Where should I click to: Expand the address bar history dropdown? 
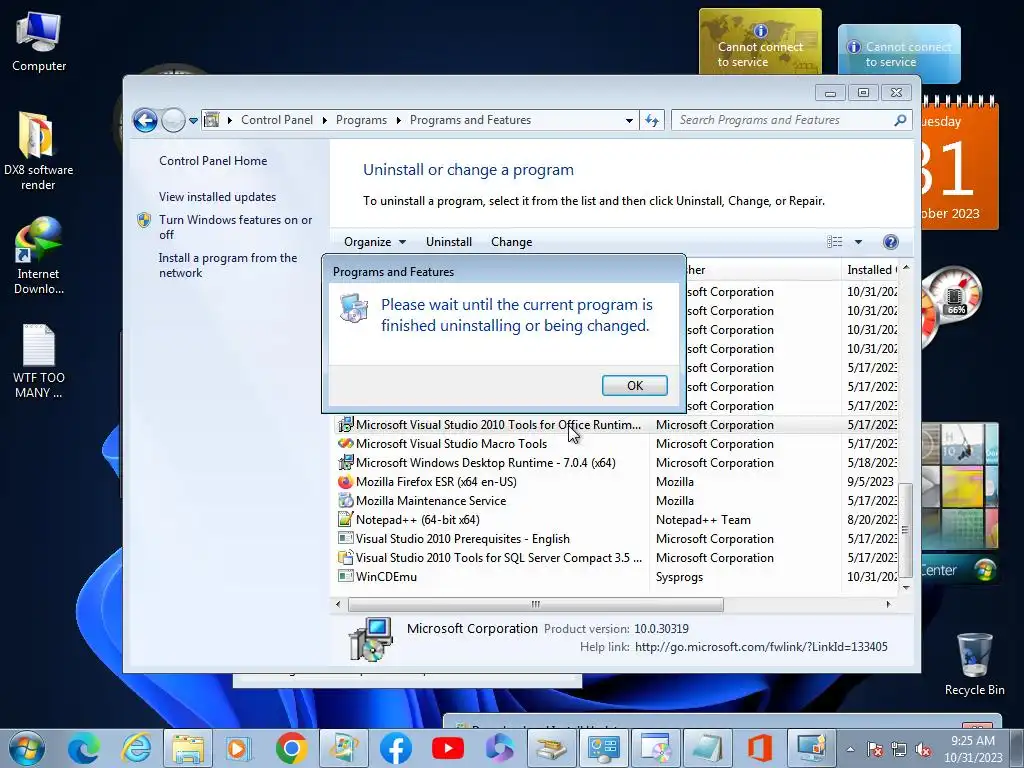(629, 120)
